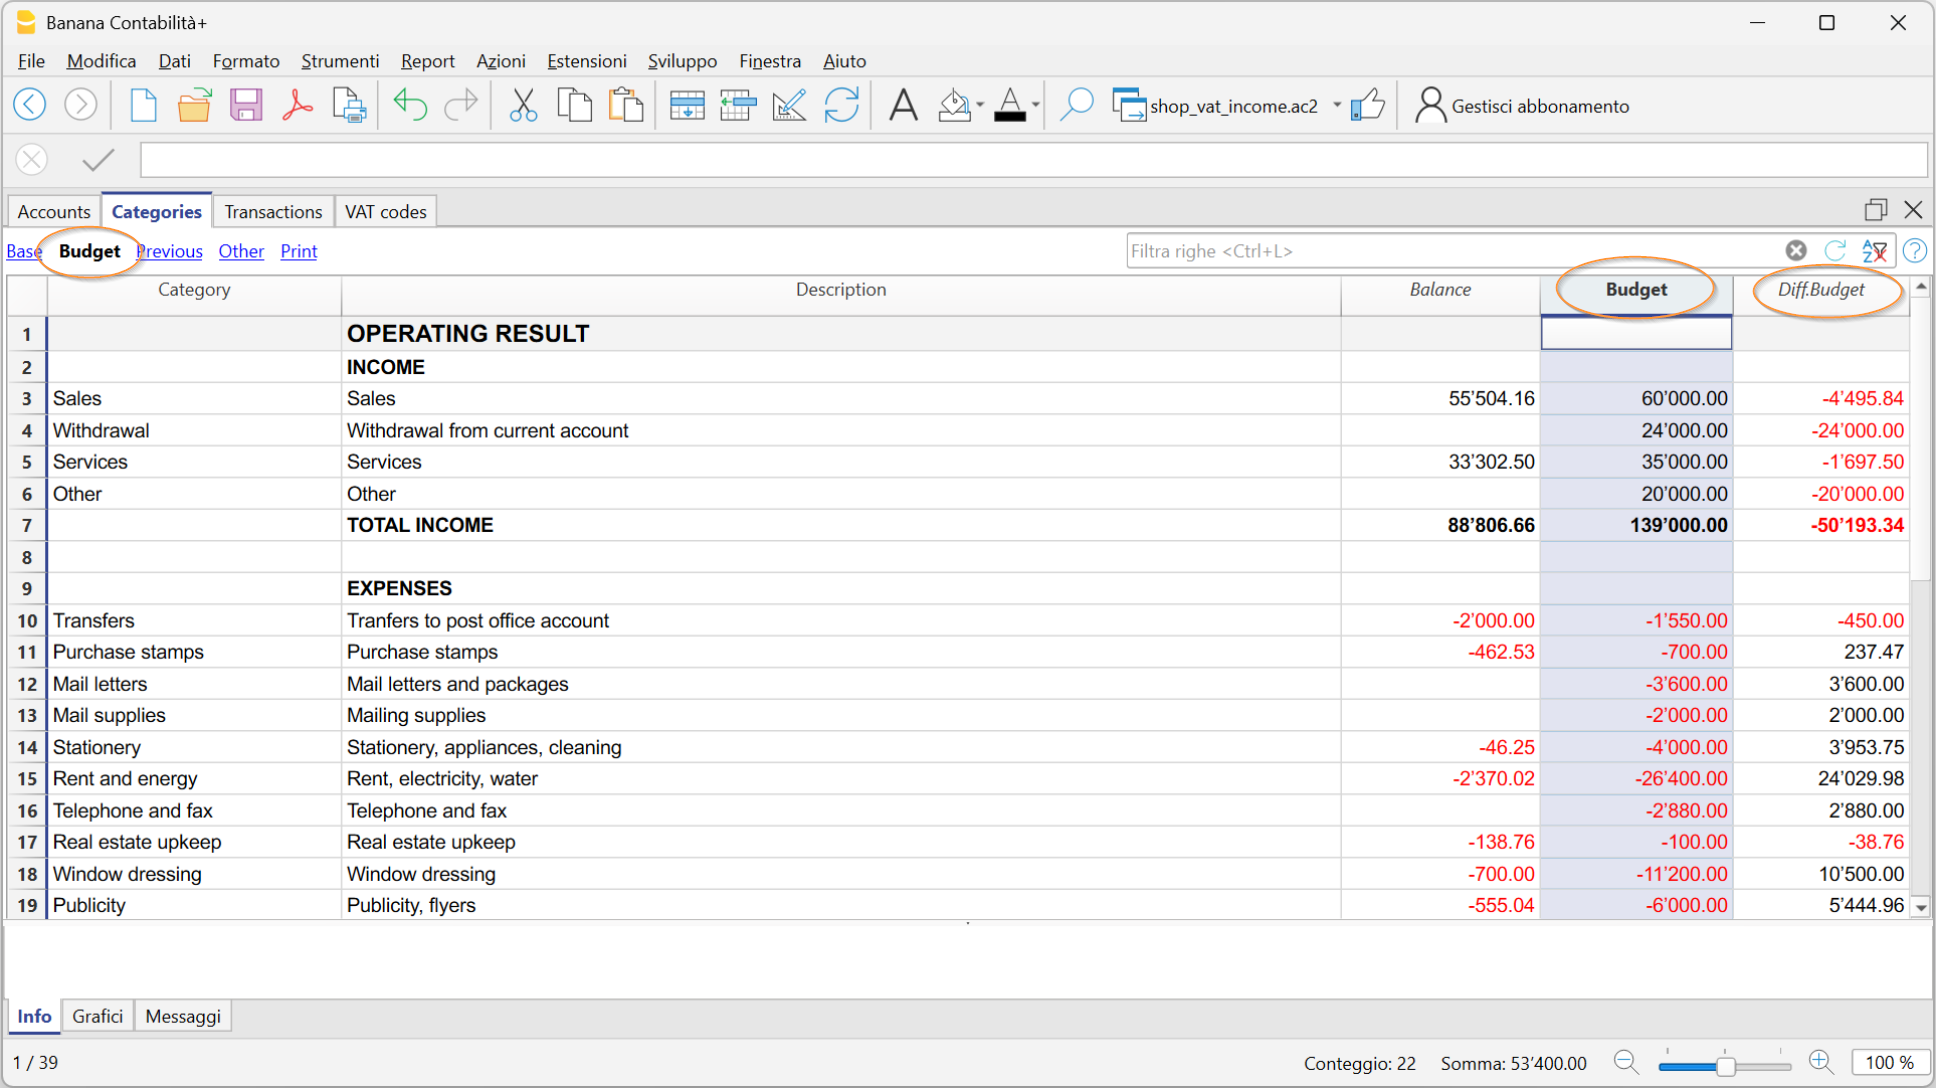Click the open folder icon
1936x1088 pixels.
(194, 105)
